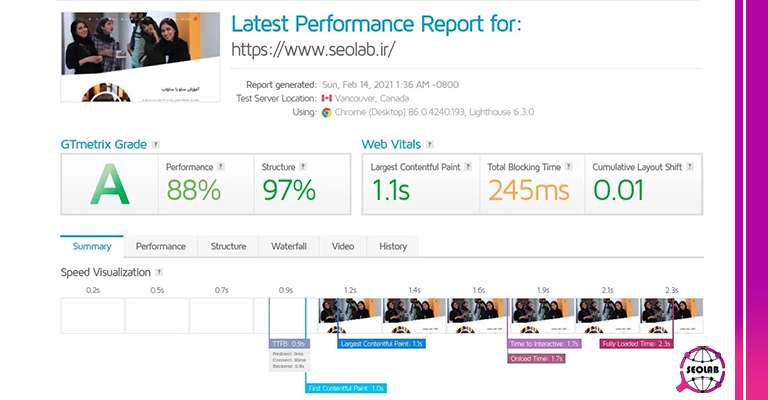The height and width of the screenshot is (400, 768).
Task: Click the Web Vitals heading
Action: 391,144
